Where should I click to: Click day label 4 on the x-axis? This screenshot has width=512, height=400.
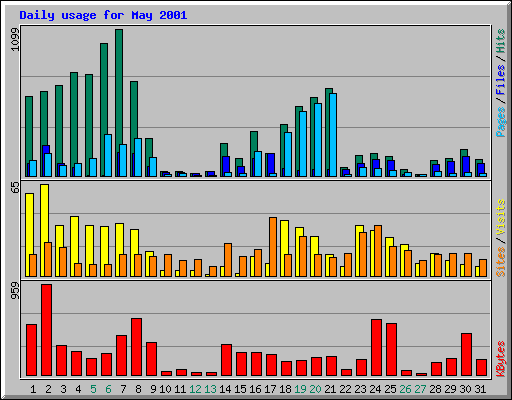78,389
